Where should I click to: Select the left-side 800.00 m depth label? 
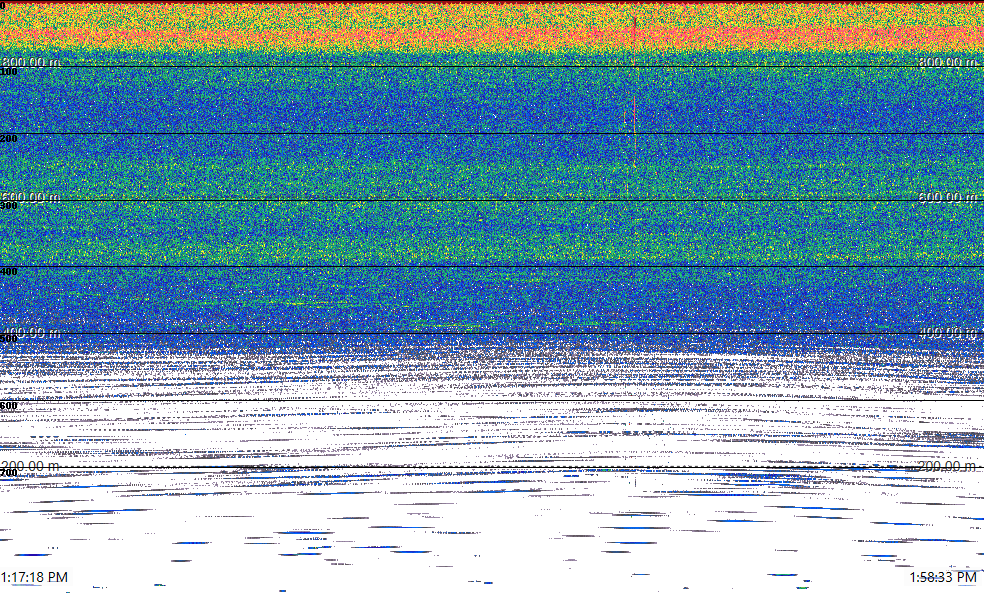click(31, 62)
